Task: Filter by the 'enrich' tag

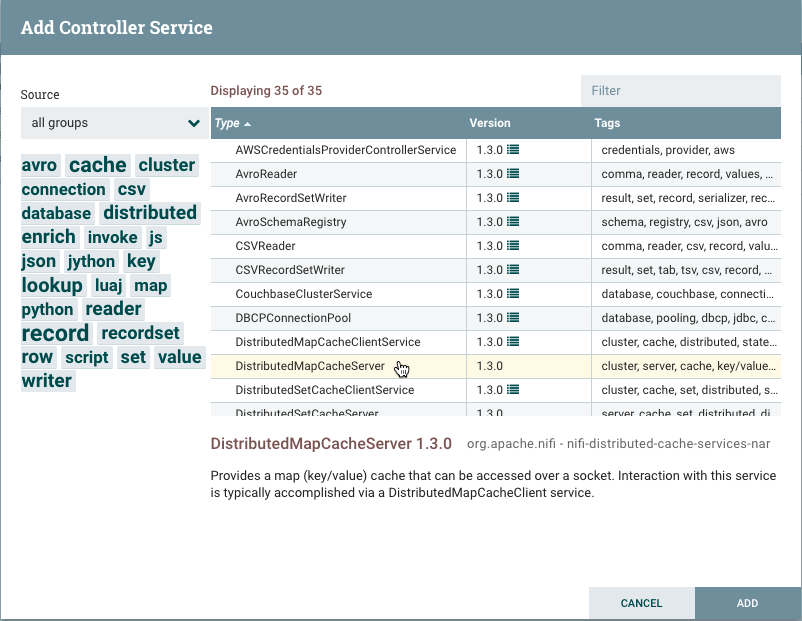Action: [x=49, y=237]
